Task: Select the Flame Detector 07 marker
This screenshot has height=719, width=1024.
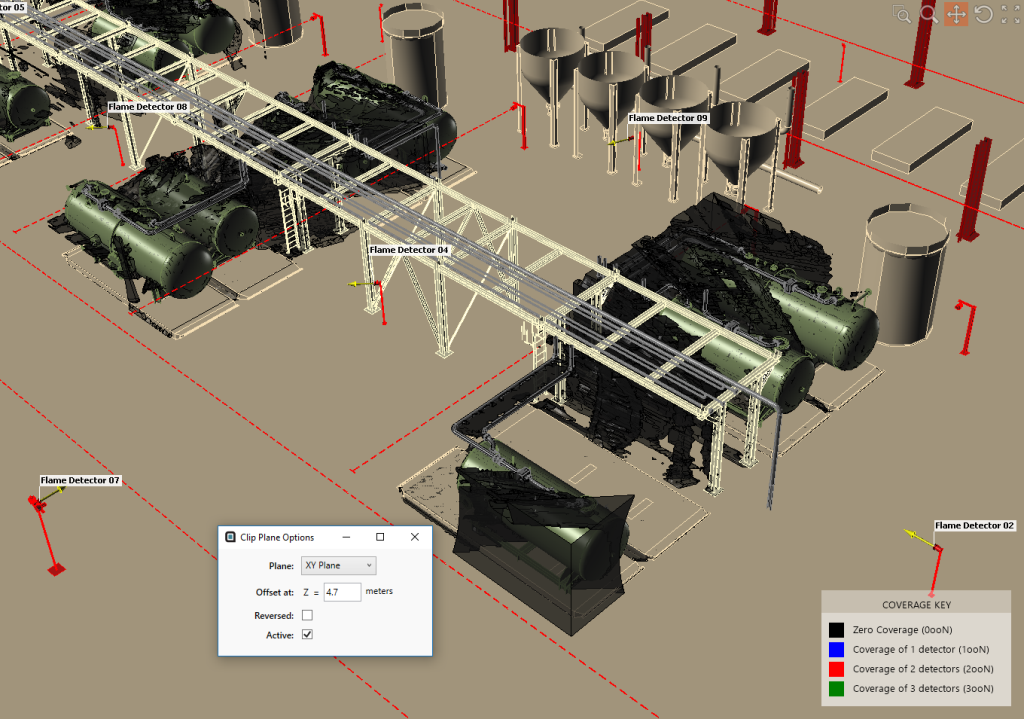Action: (80, 480)
